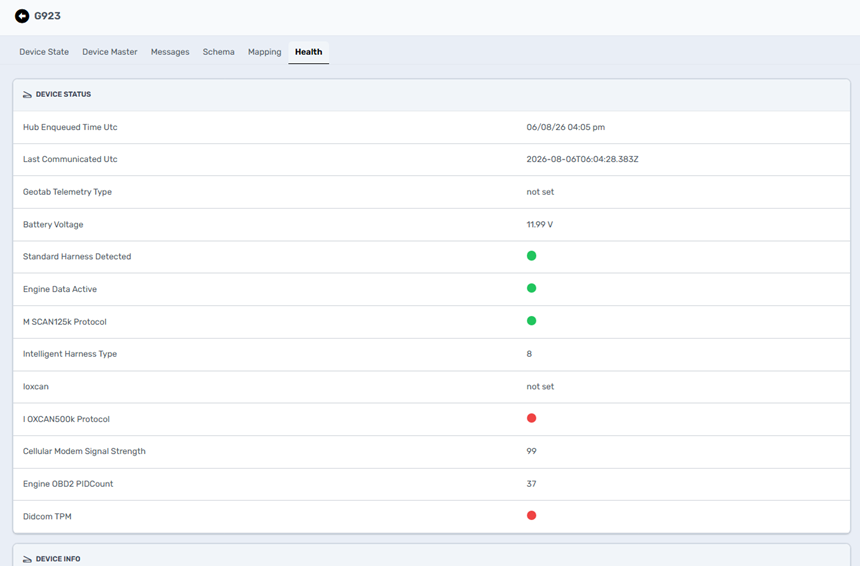
Task: Click the DEVICE STATUS section heading
Action: (64, 94)
